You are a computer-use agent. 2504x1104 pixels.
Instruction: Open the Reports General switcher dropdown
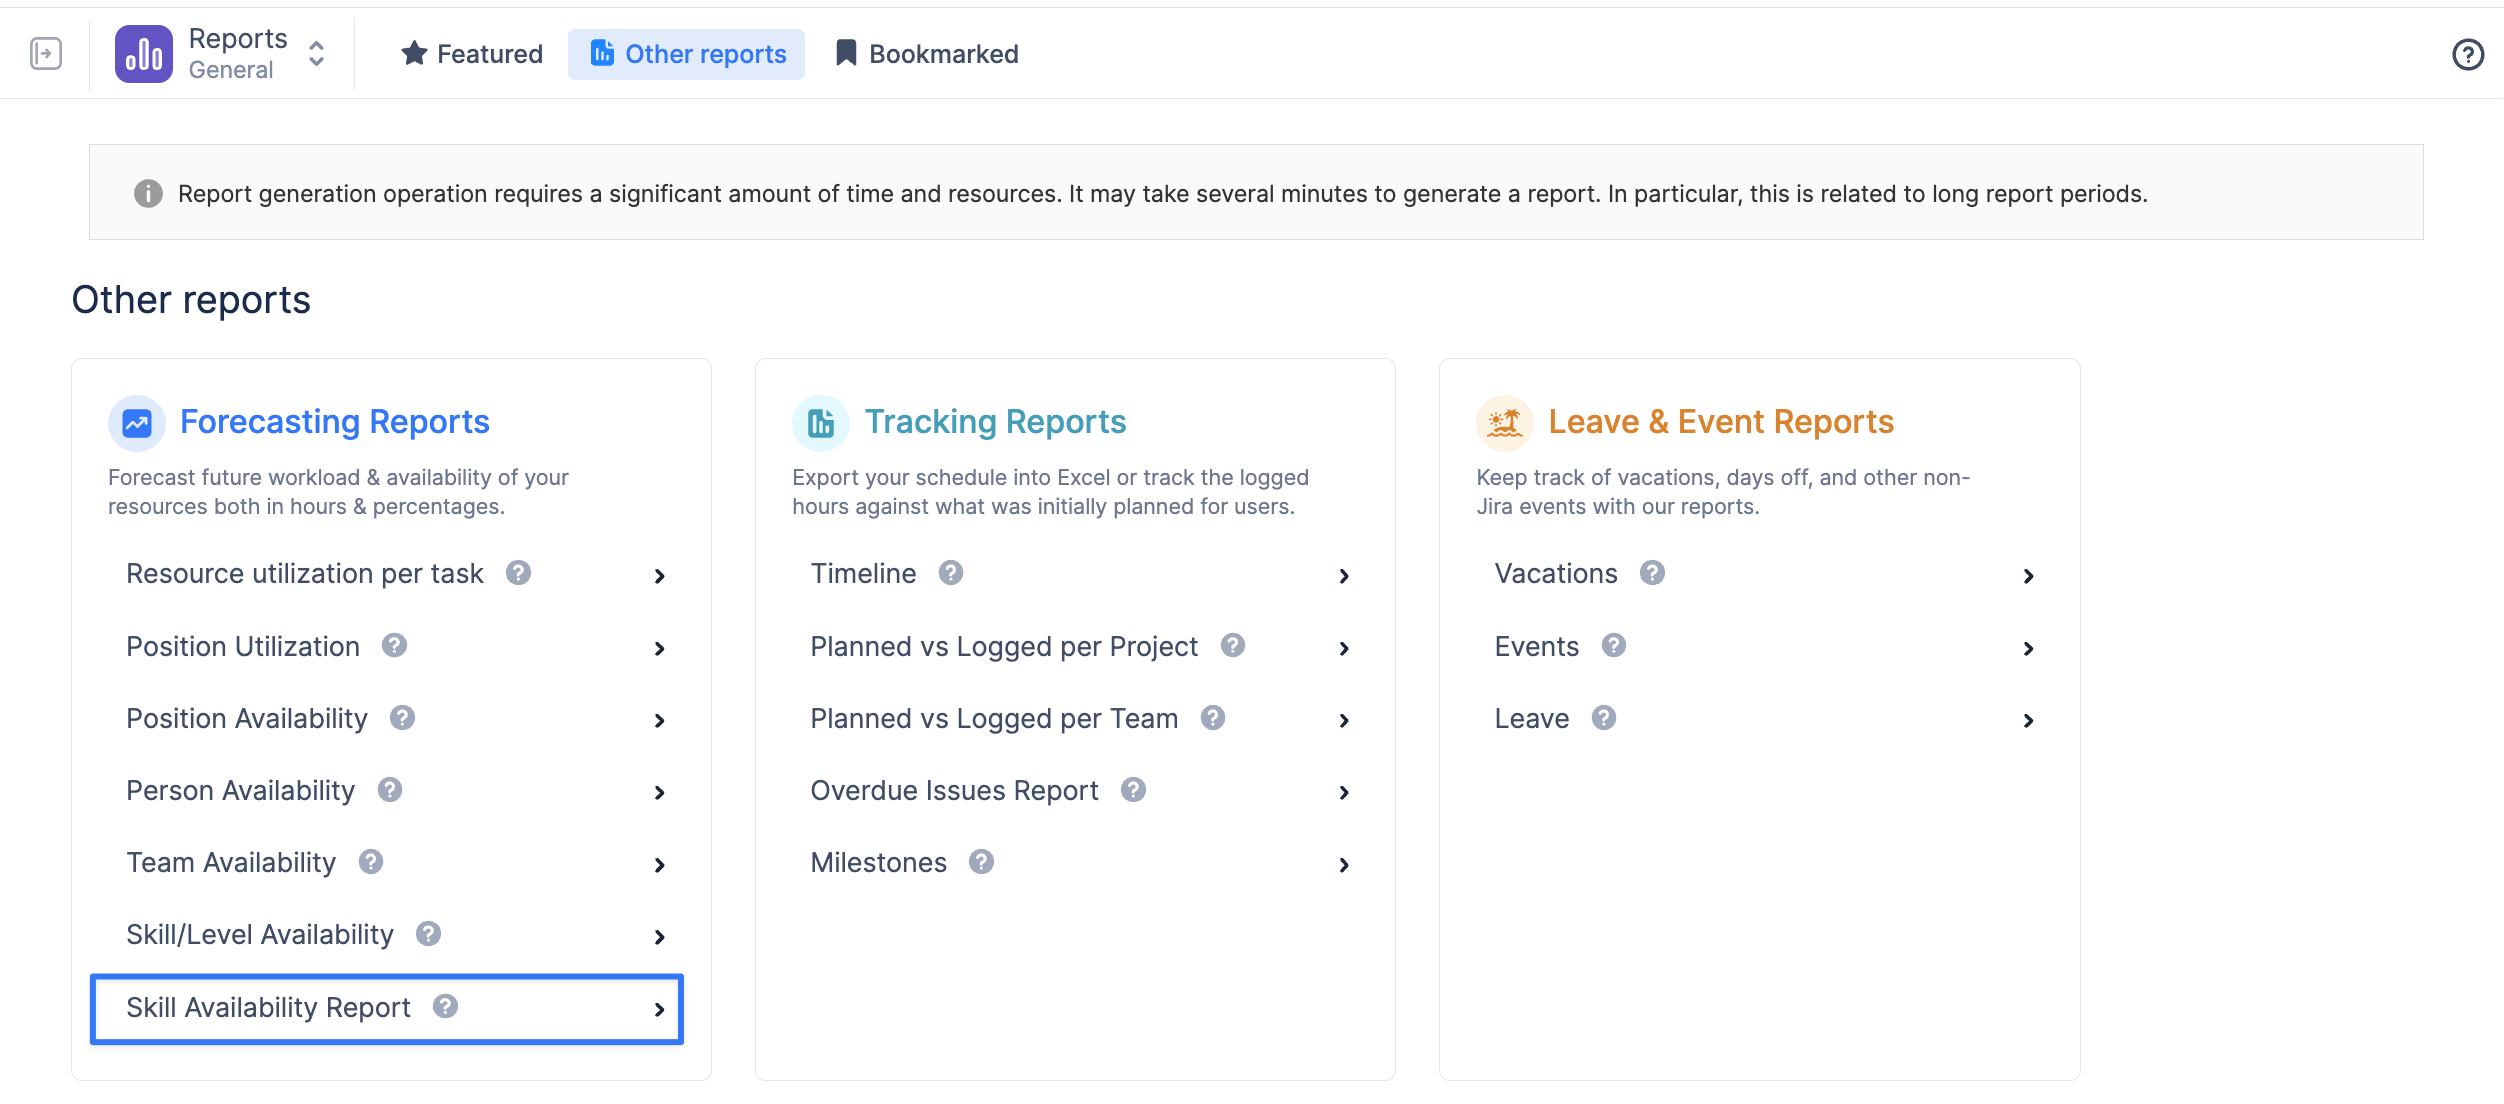316,54
